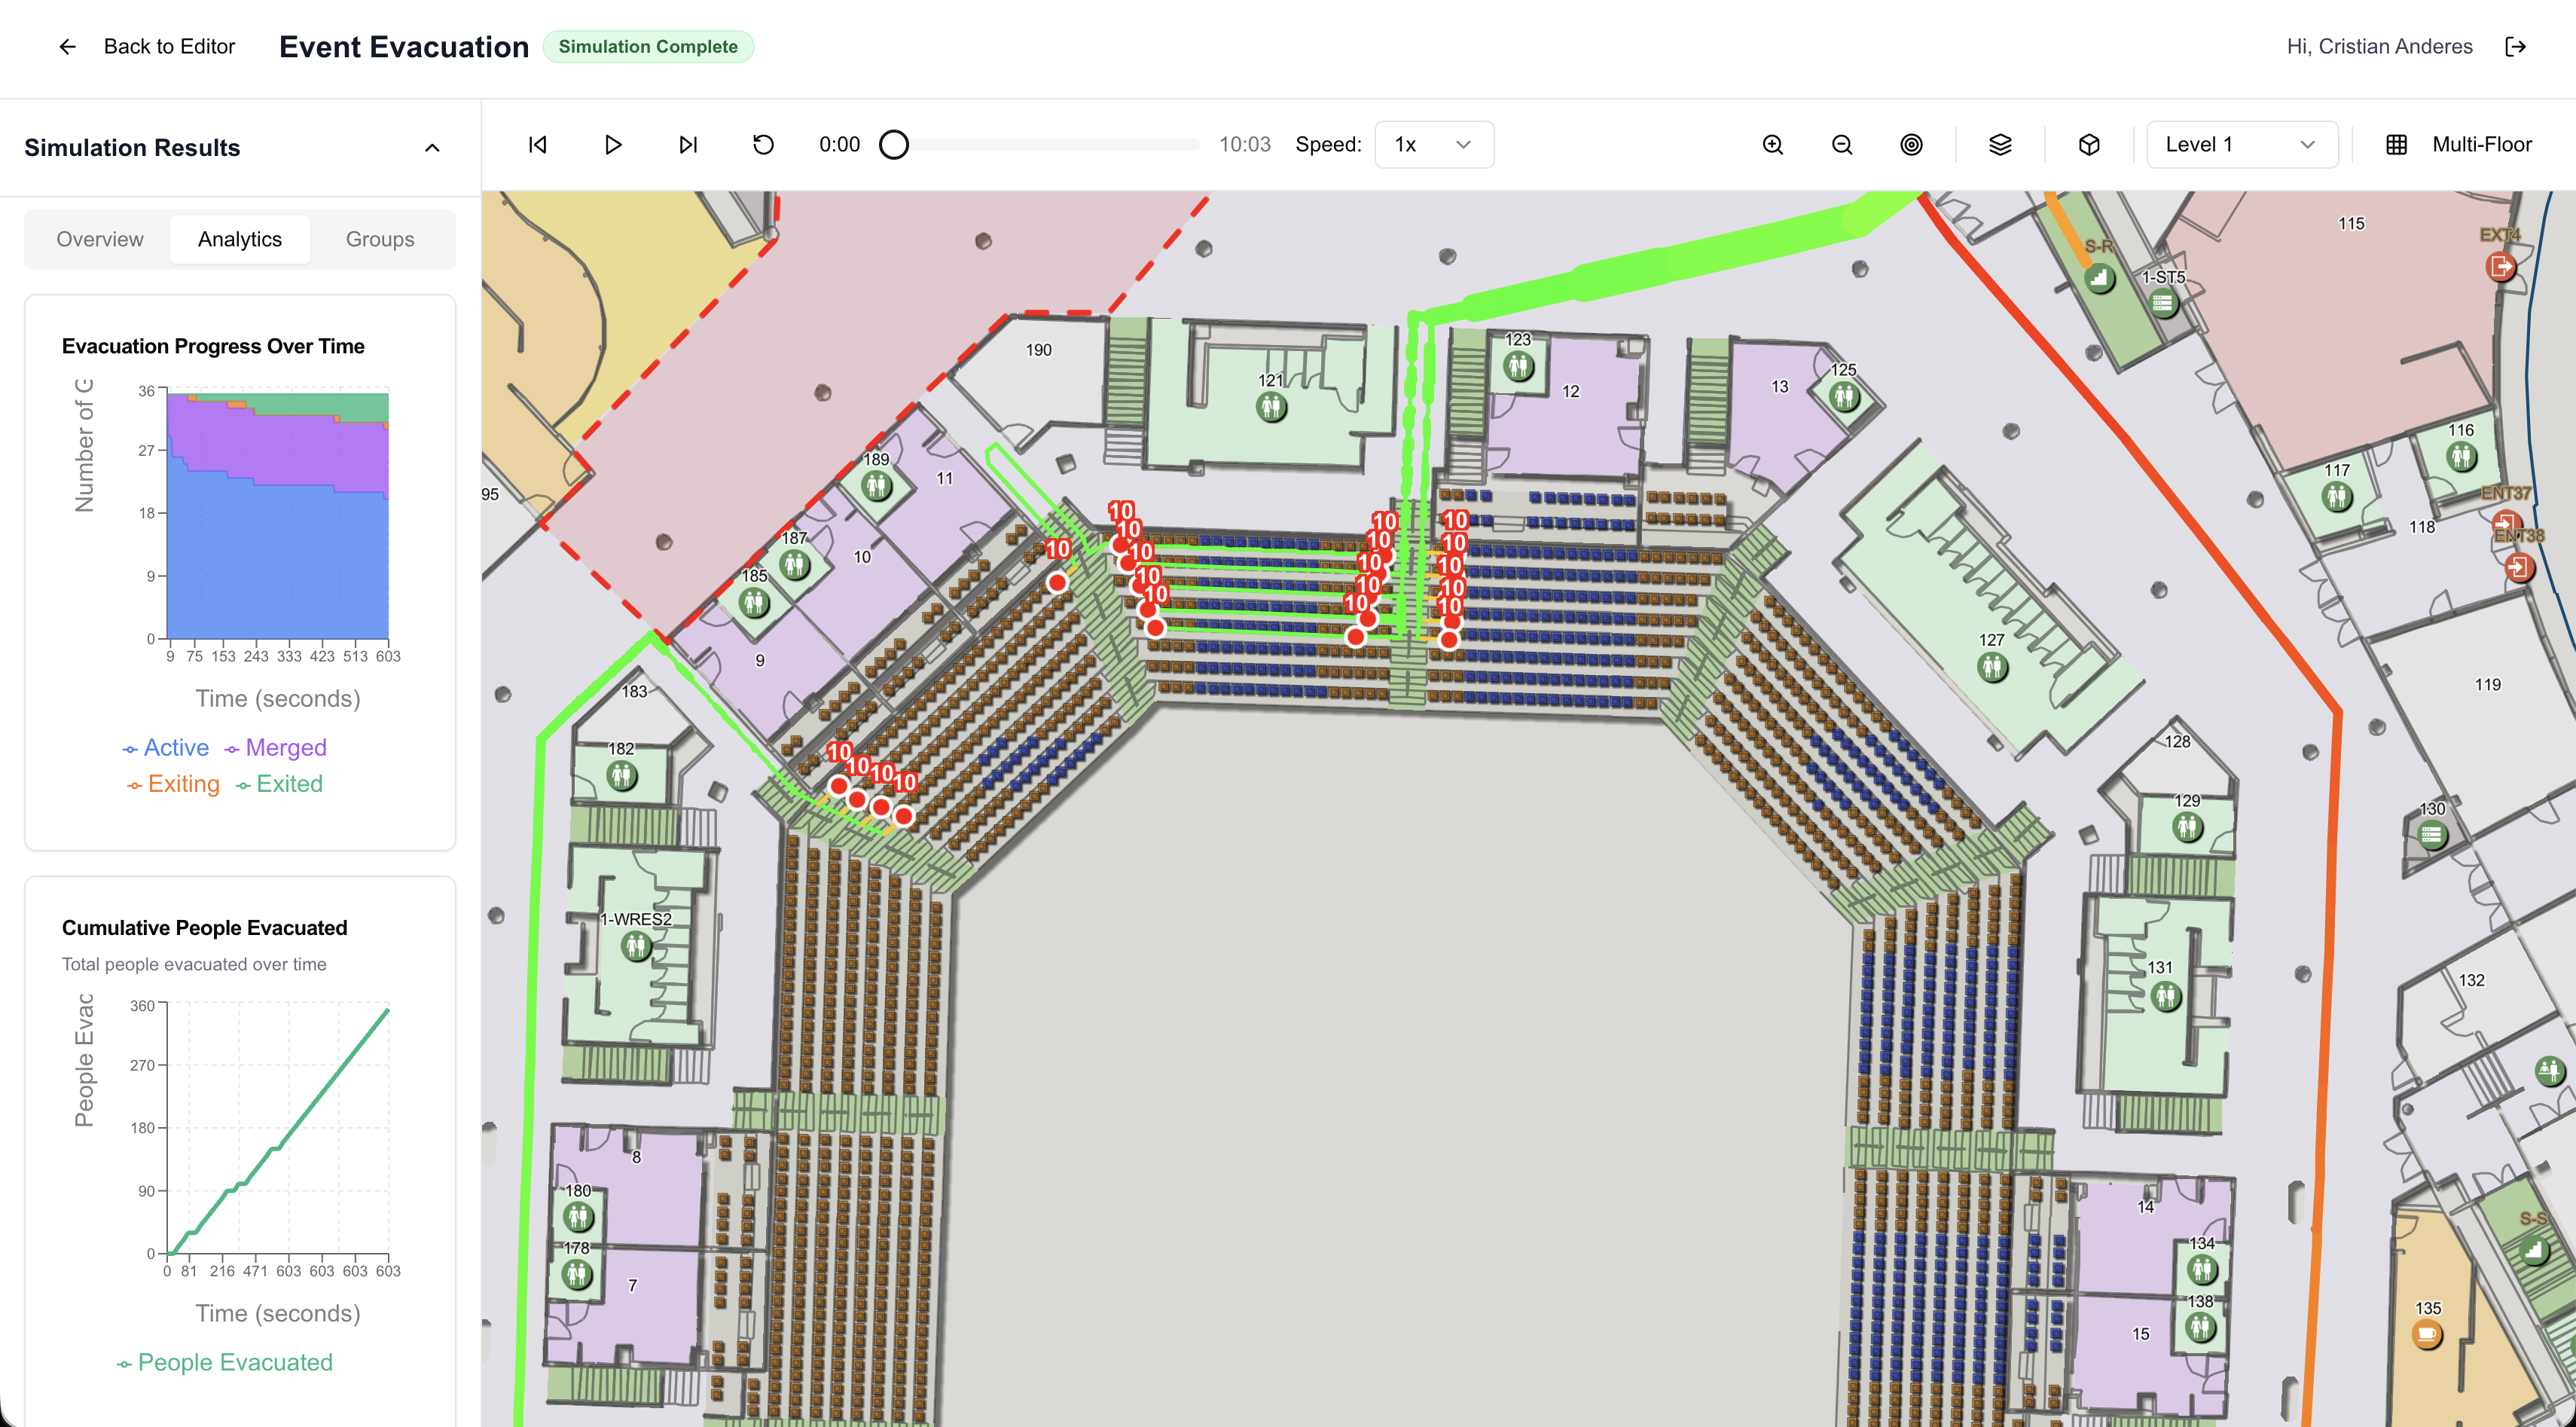Viewport: 2576px width, 1427px height.
Task: Toggle the Exiting legend series
Action: coord(173,784)
